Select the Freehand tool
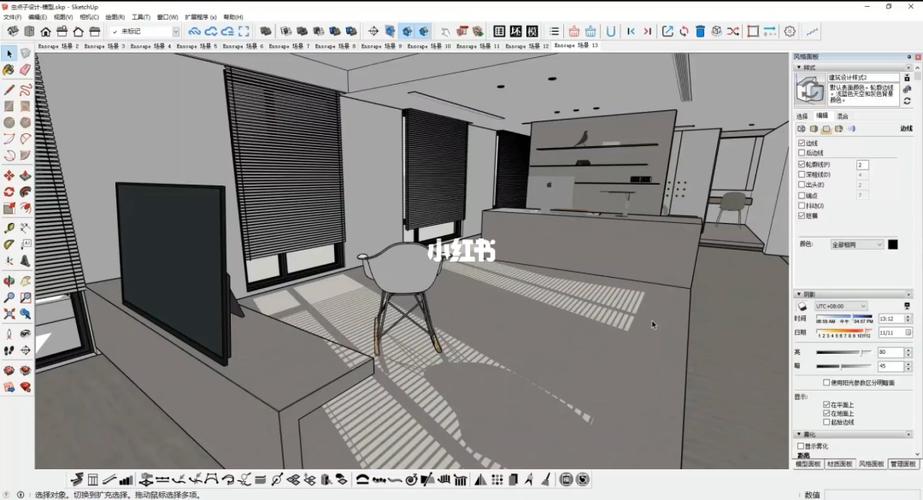 click(25, 90)
